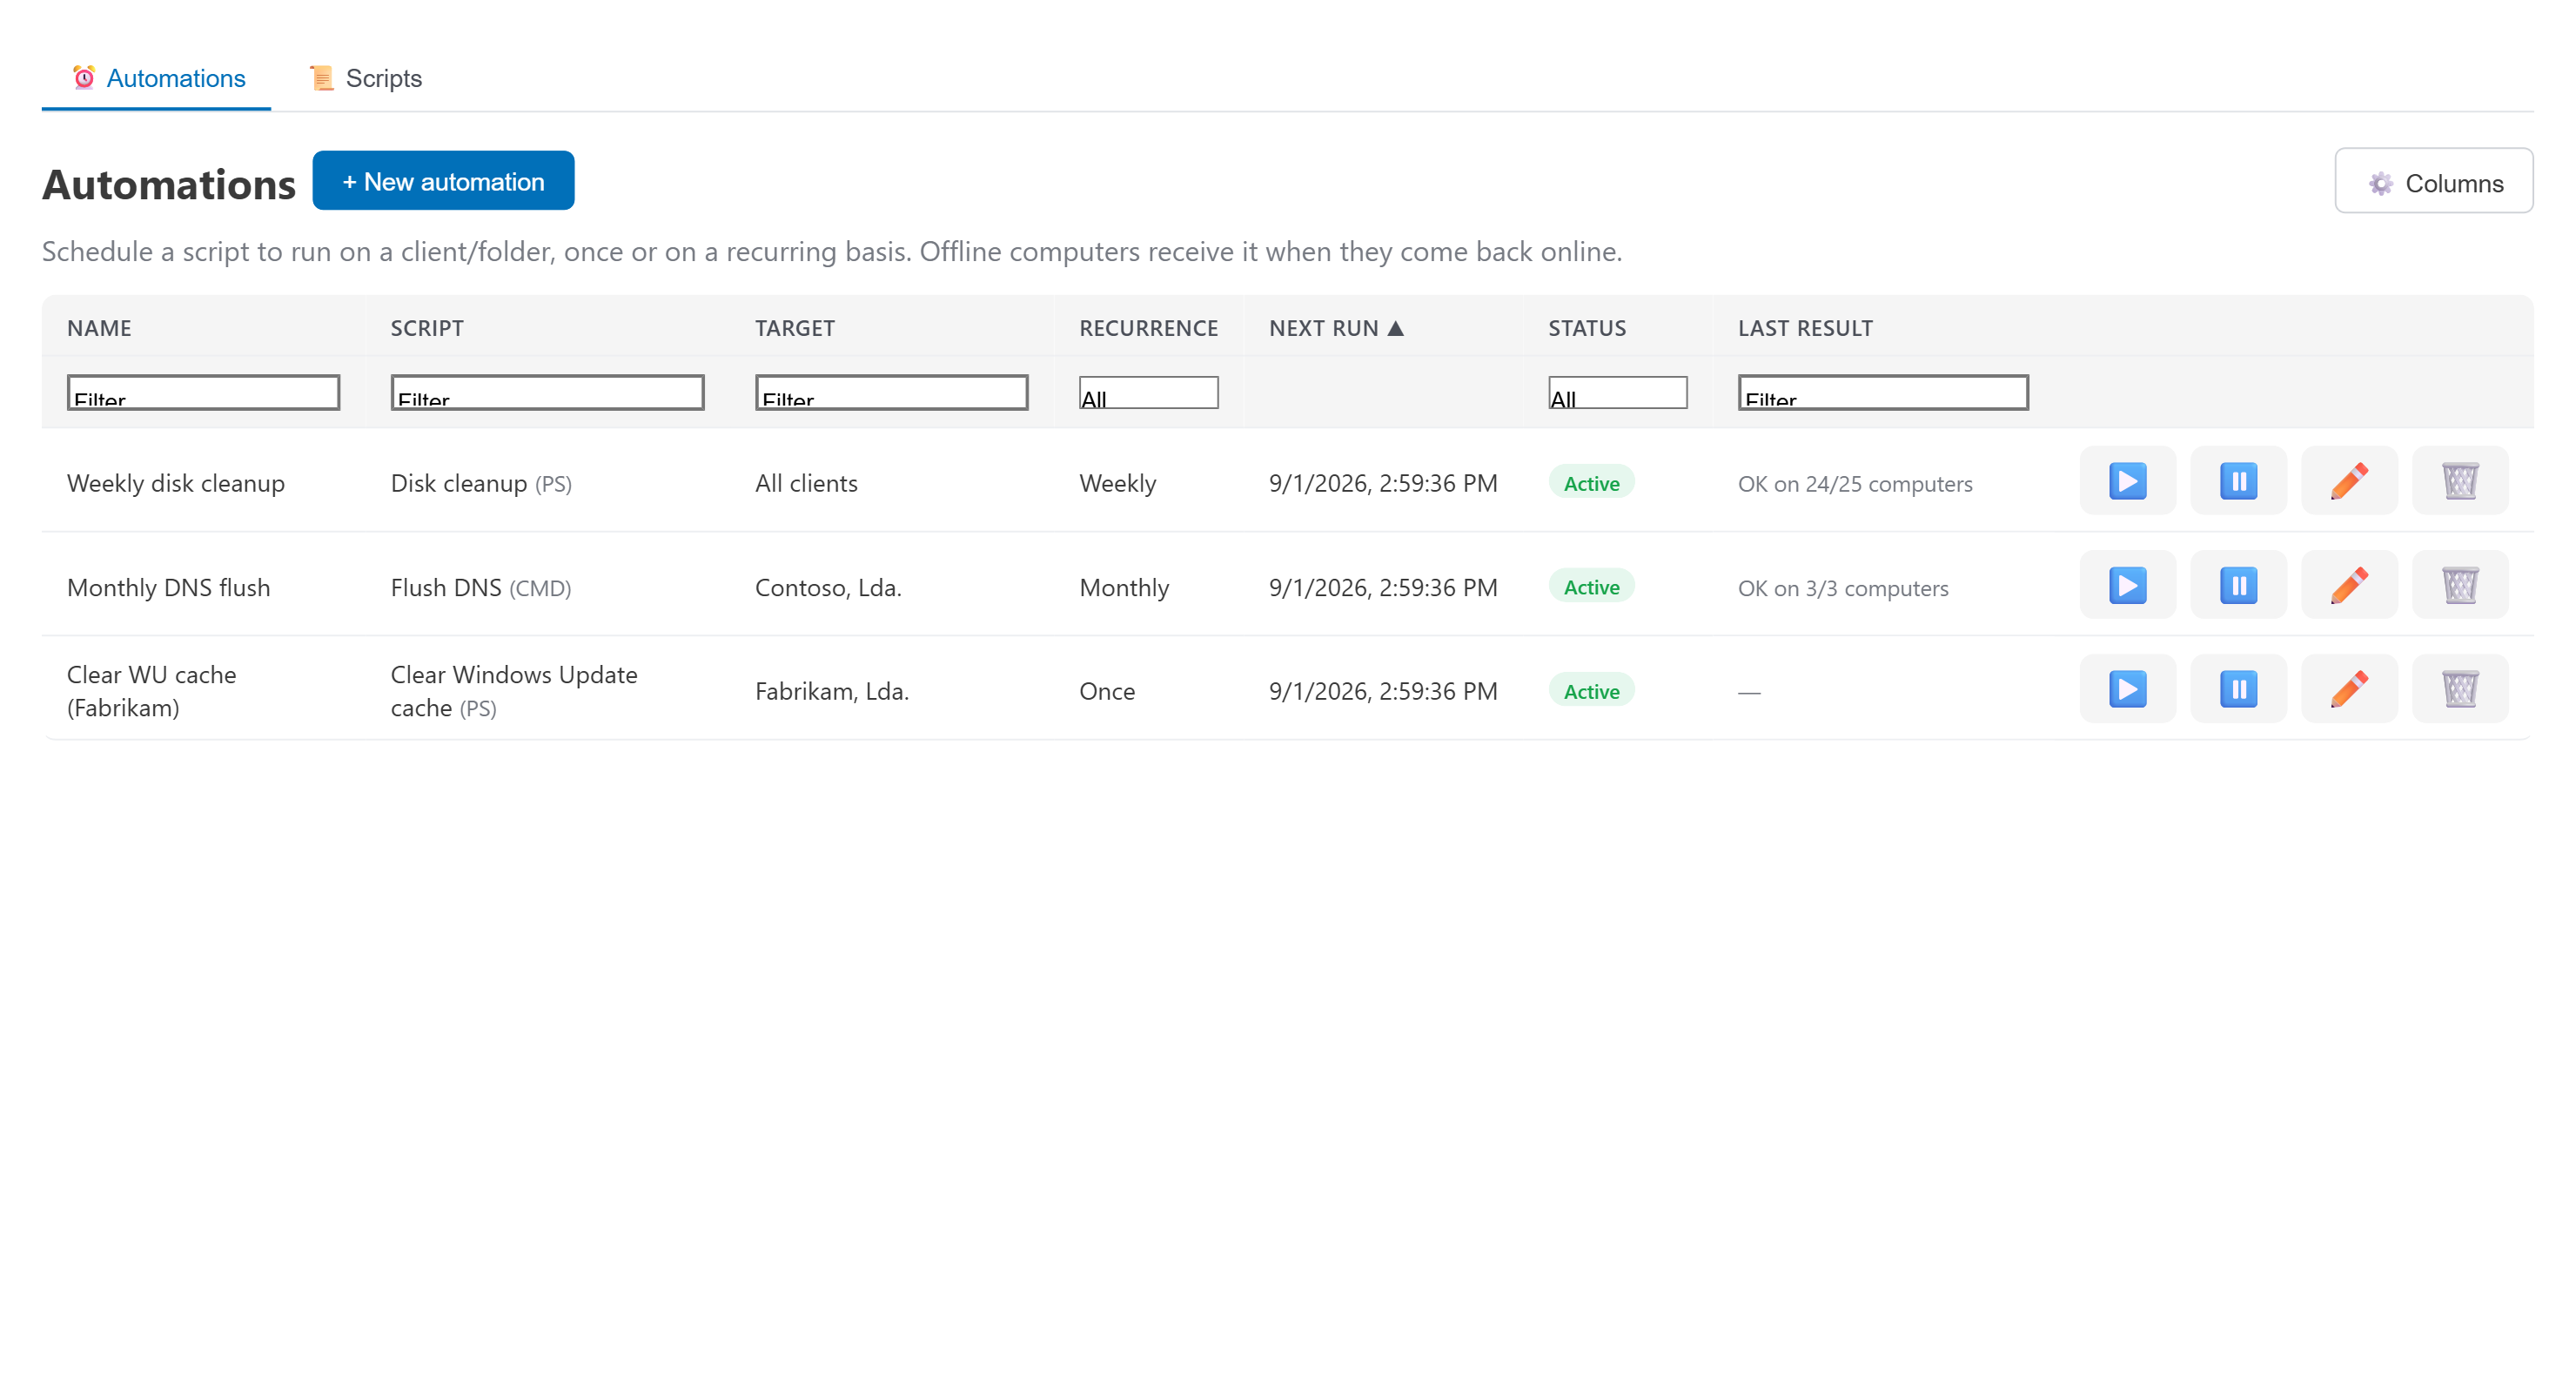Viewport: 2576px width, 1396px height.
Task: Focus the Name filter field
Action: coord(203,393)
